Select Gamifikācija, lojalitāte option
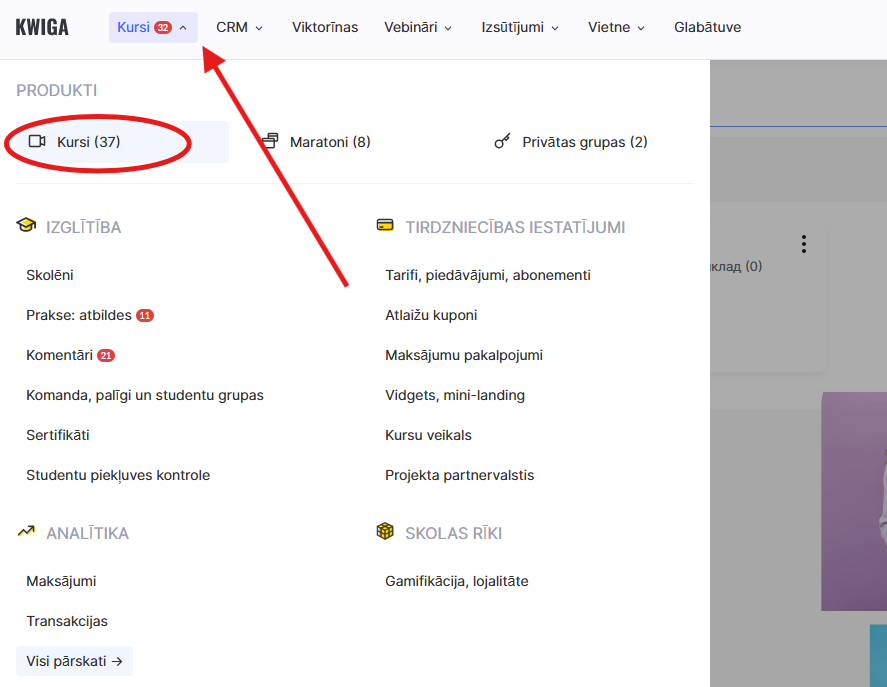The image size is (887, 687). pyautogui.click(x=457, y=581)
